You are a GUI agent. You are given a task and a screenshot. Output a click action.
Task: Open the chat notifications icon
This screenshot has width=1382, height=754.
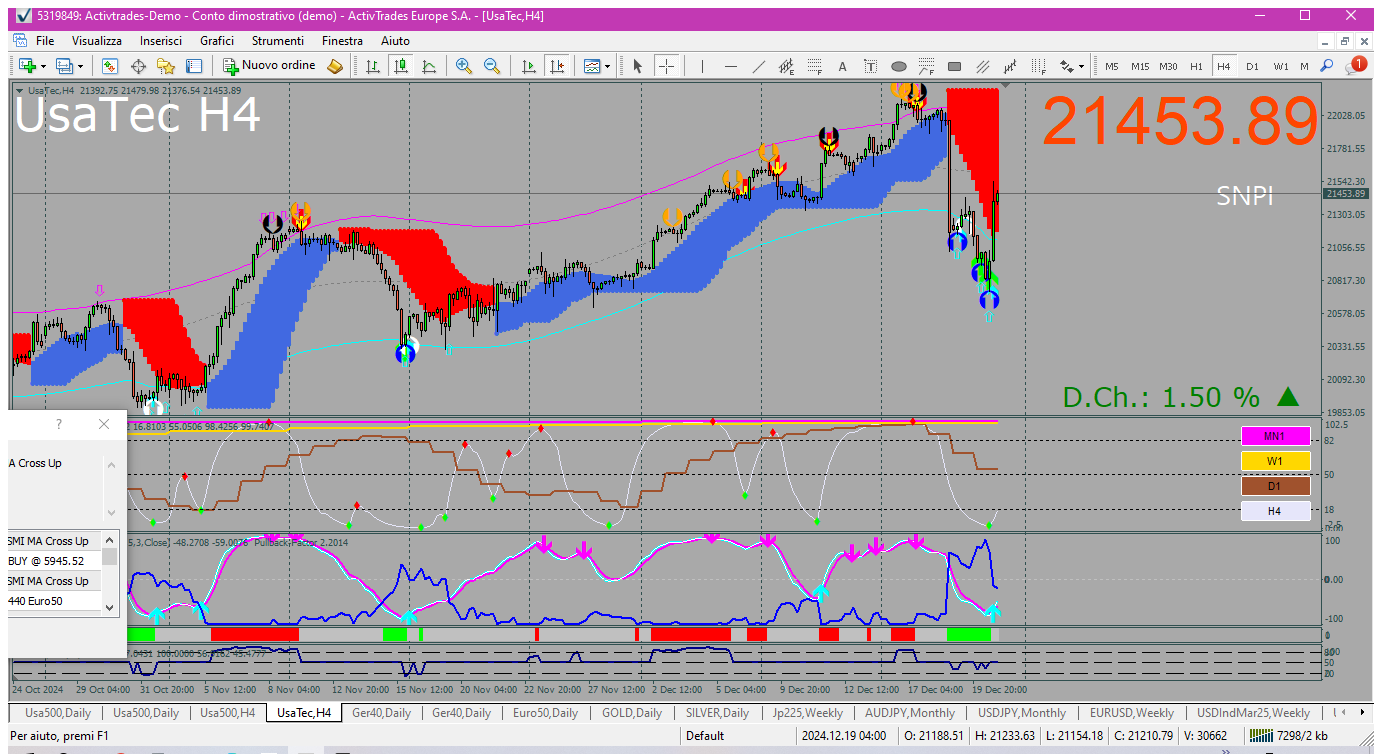tap(1355, 66)
